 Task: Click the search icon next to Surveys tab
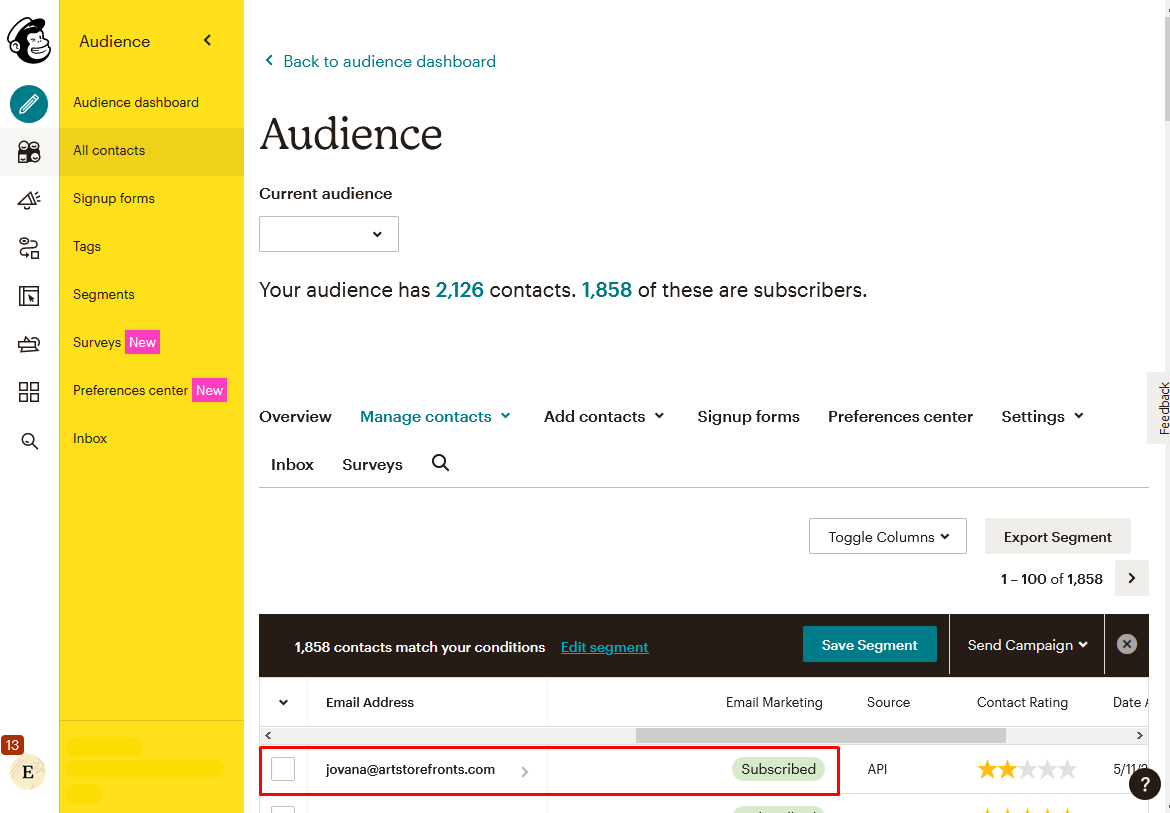pos(441,463)
